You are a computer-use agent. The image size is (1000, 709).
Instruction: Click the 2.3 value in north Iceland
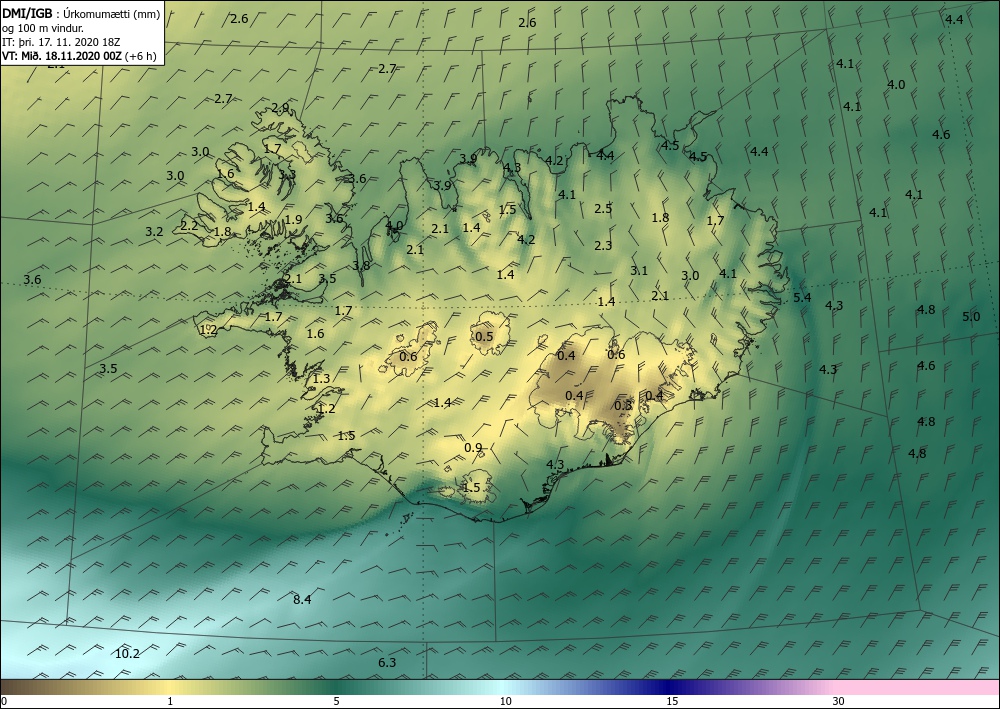point(603,245)
